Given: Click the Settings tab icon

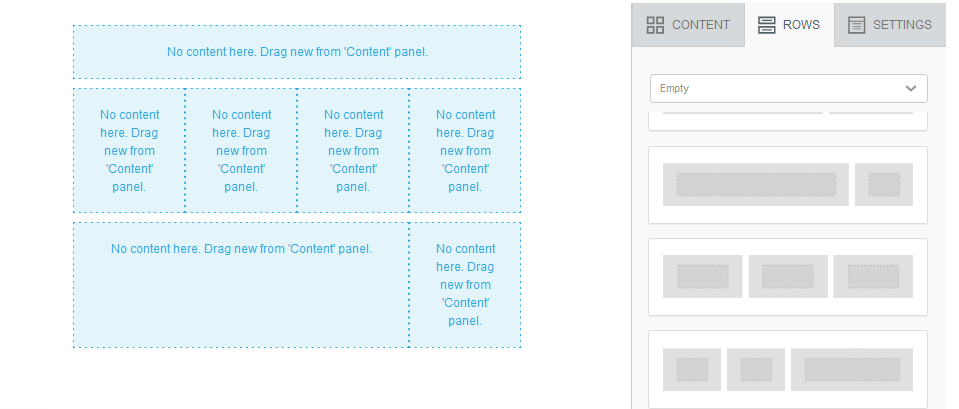Looking at the screenshot, I should (x=856, y=25).
